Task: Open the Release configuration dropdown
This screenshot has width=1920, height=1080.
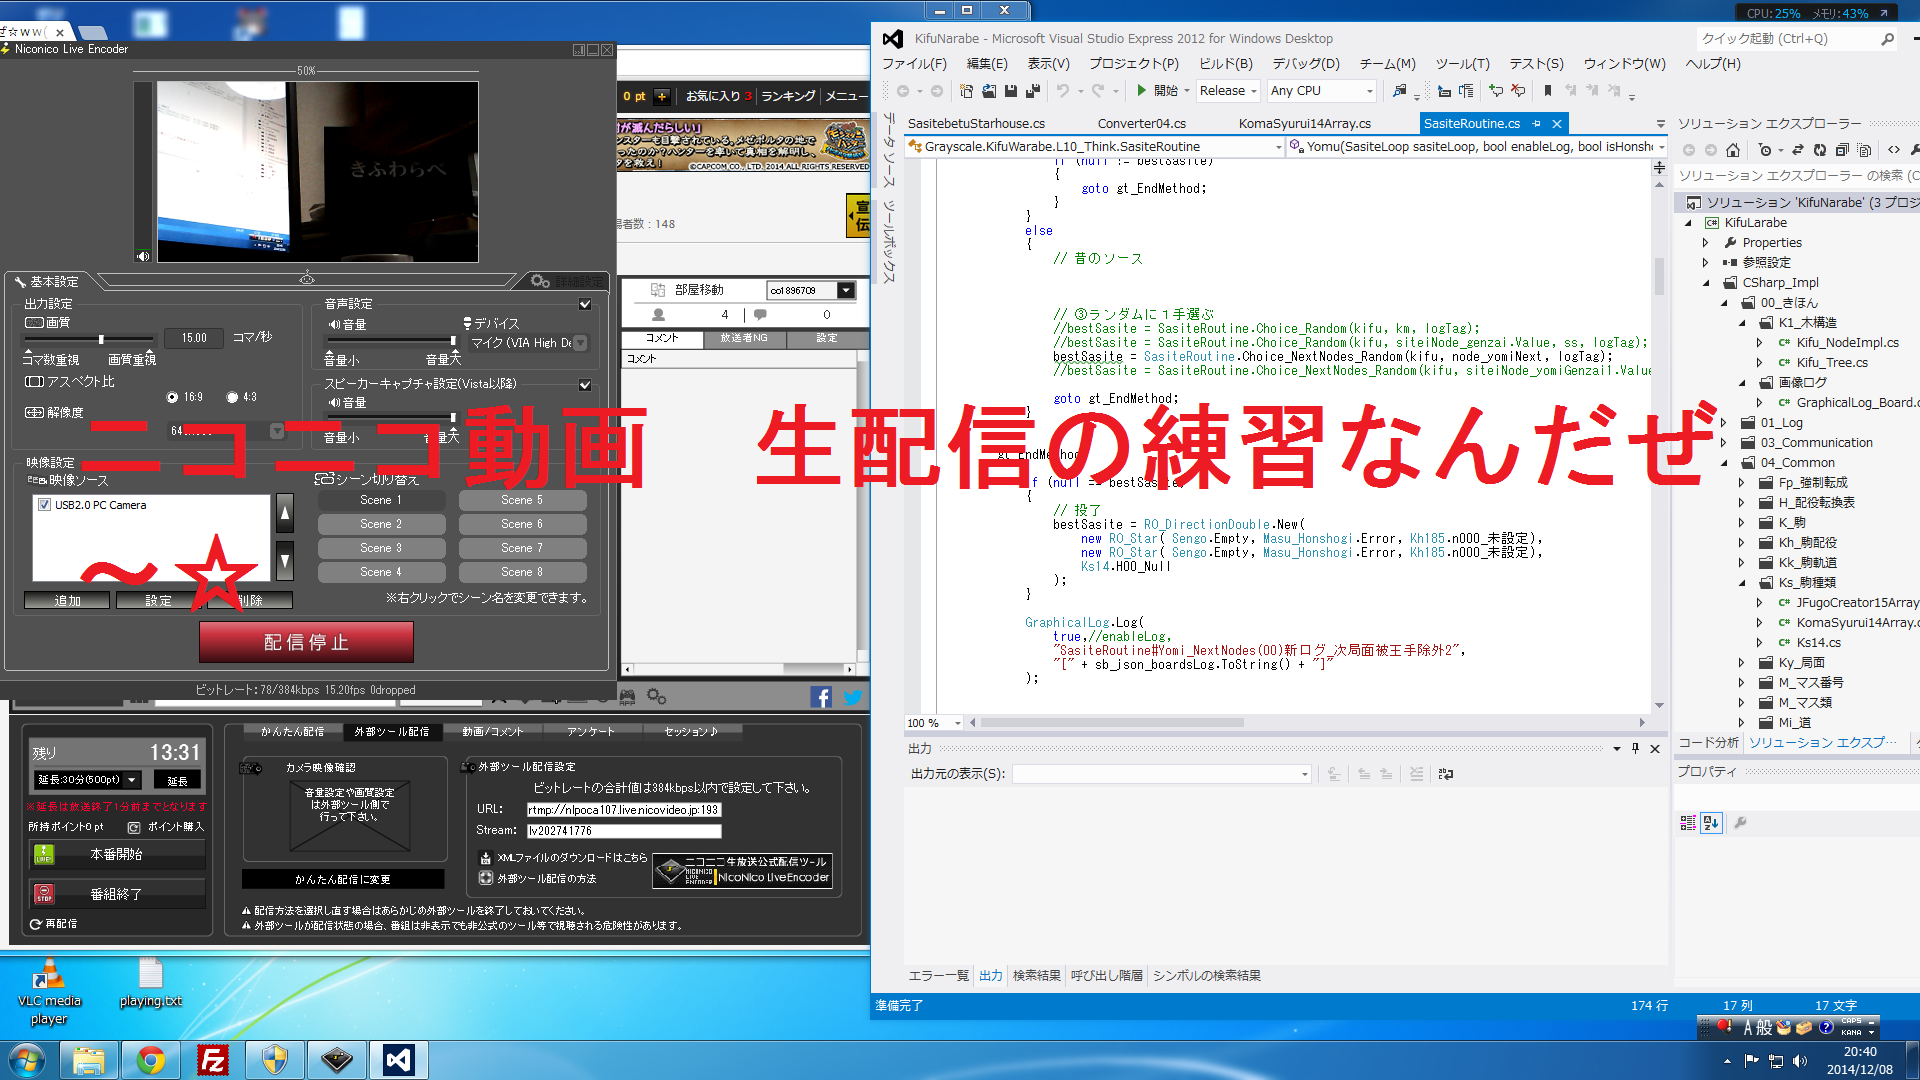Action: tap(1229, 91)
